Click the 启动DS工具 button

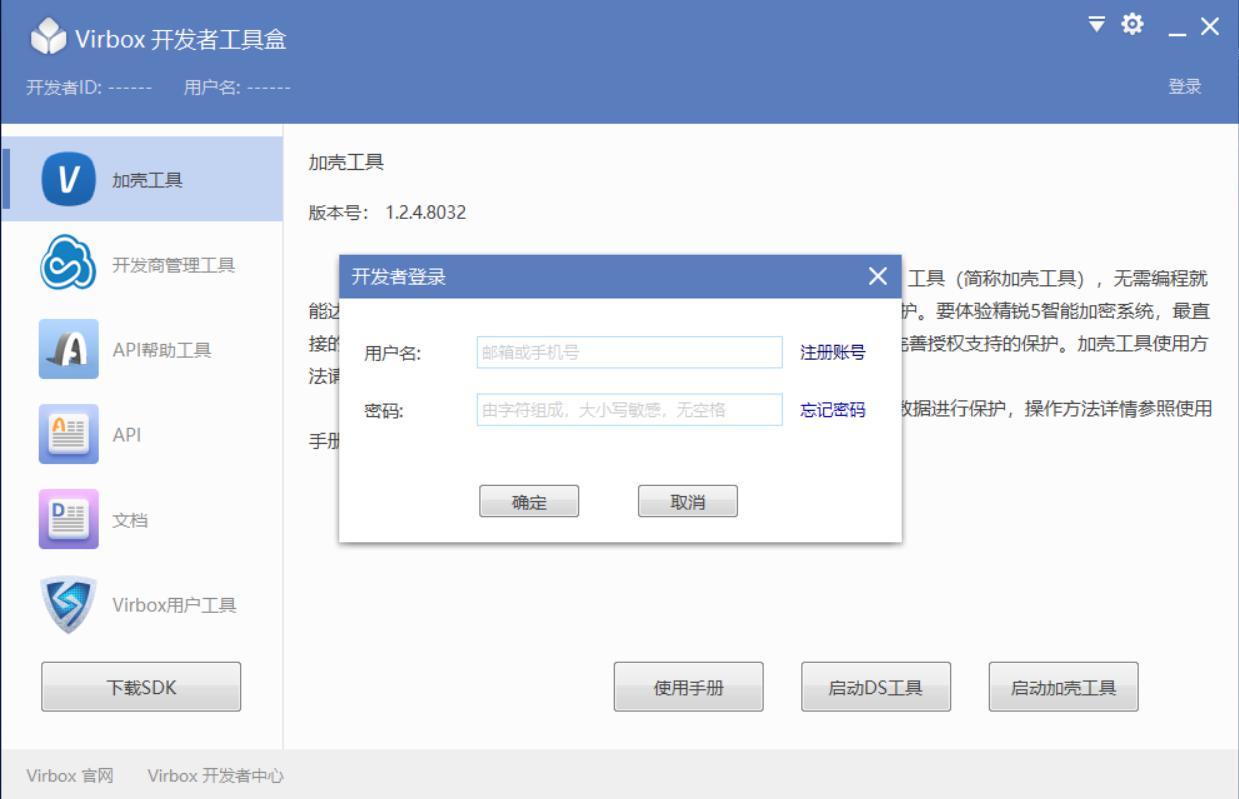point(876,687)
